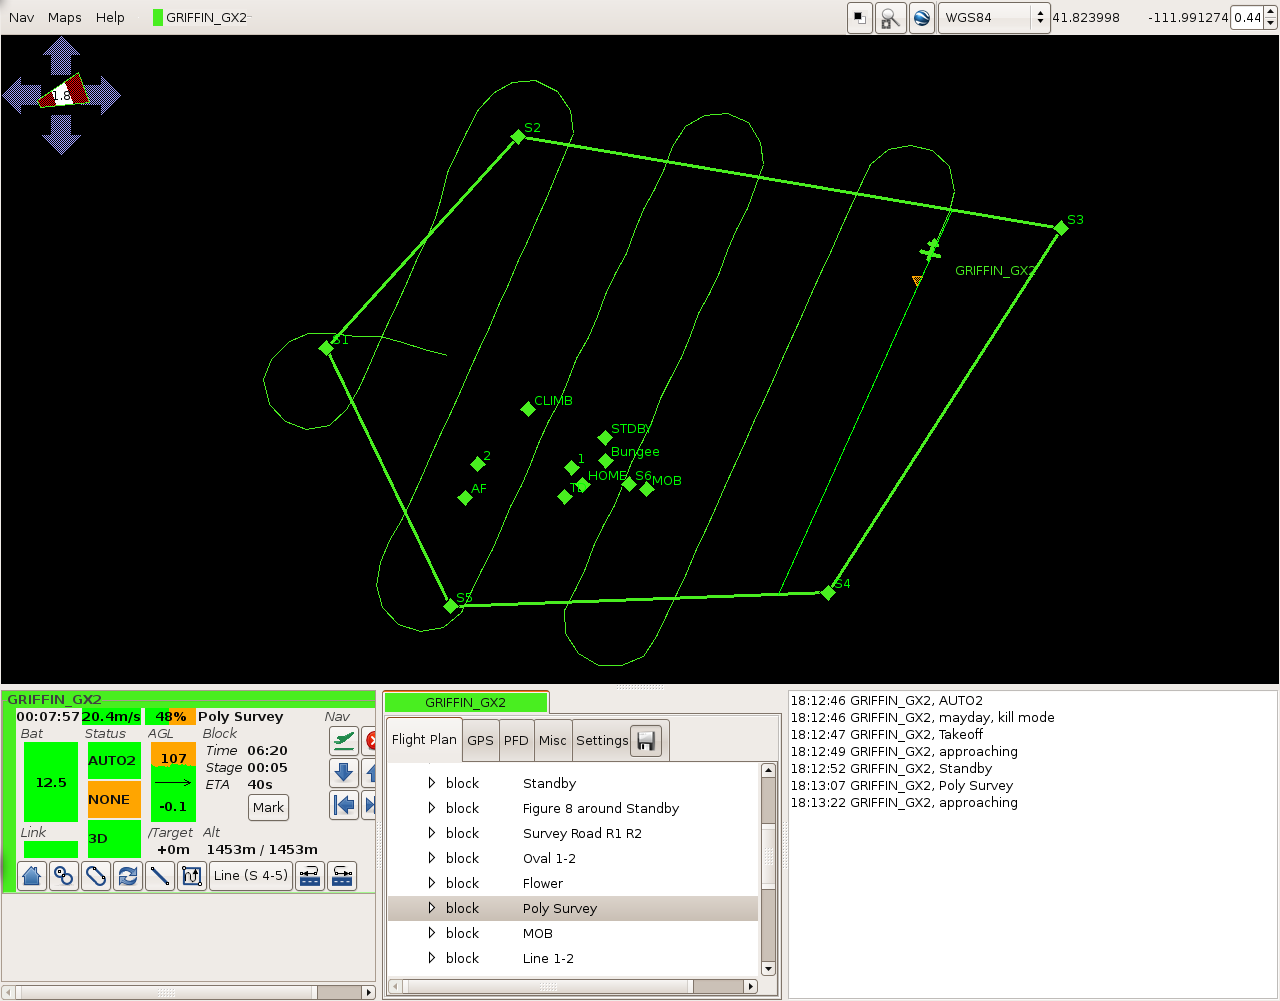Click the magnifier zoom-to-fit icon
The height and width of the screenshot is (1001, 1280).
(x=890, y=18)
